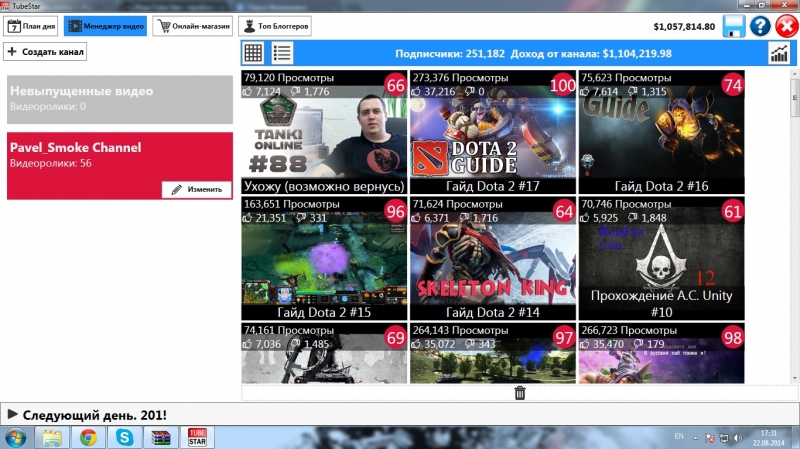
Task: Click the money balance $1,057,814.80
Action: [x=684, y=27]
